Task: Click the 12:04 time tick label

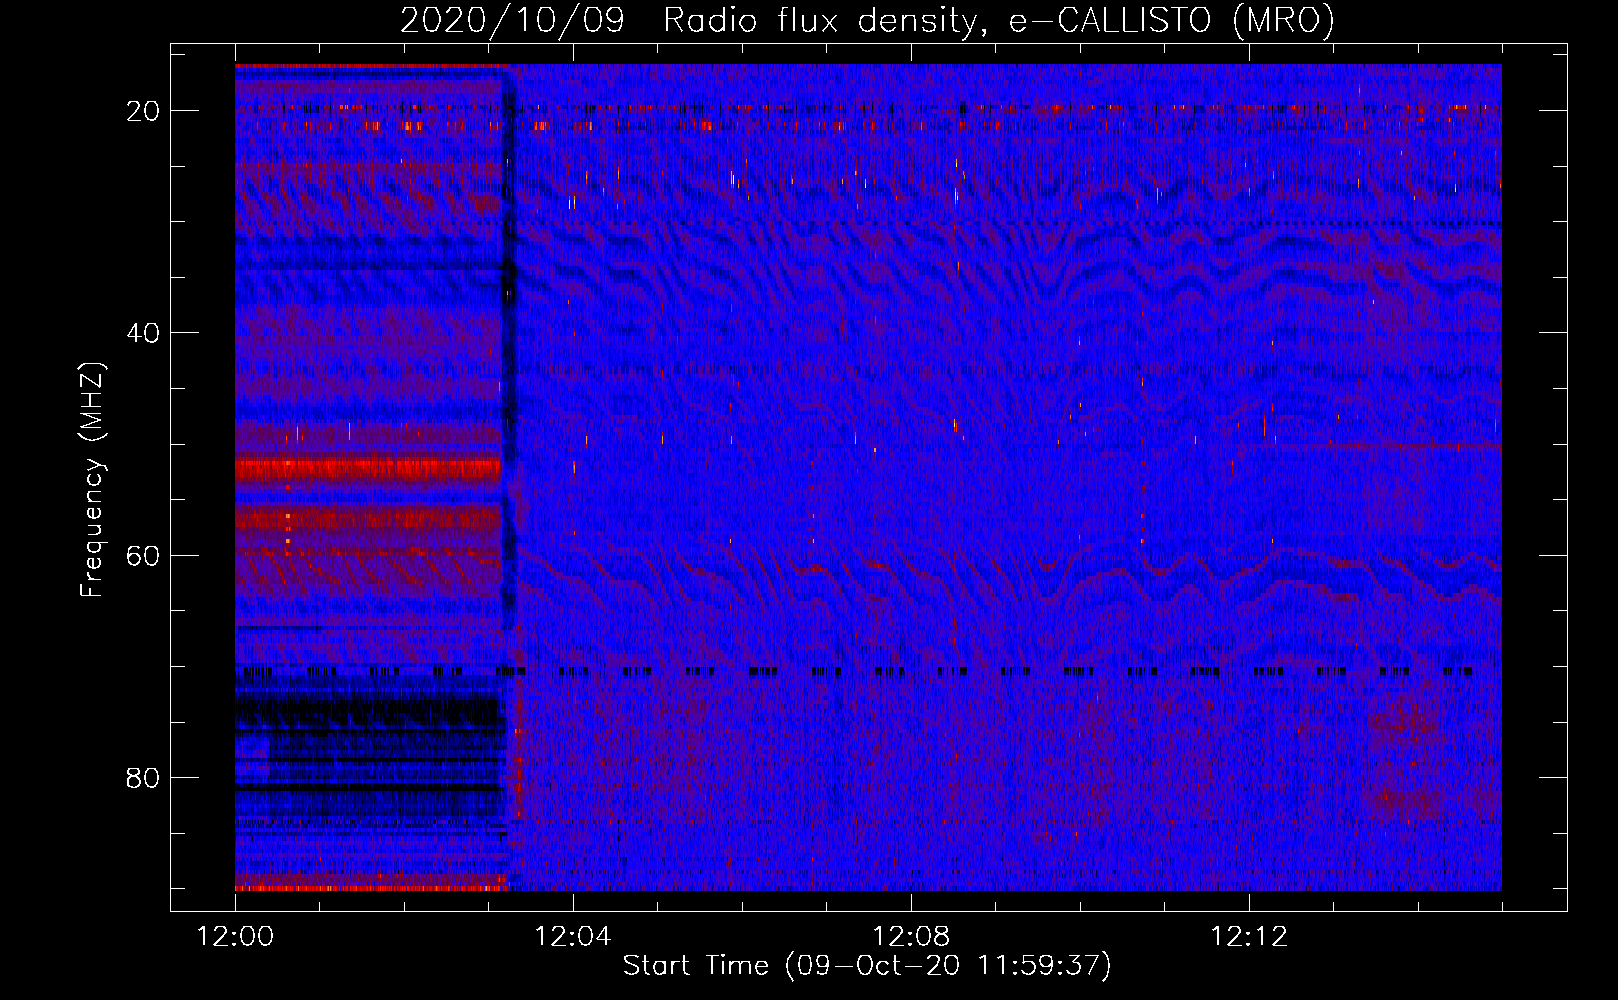Action: (x=572, y=937)
